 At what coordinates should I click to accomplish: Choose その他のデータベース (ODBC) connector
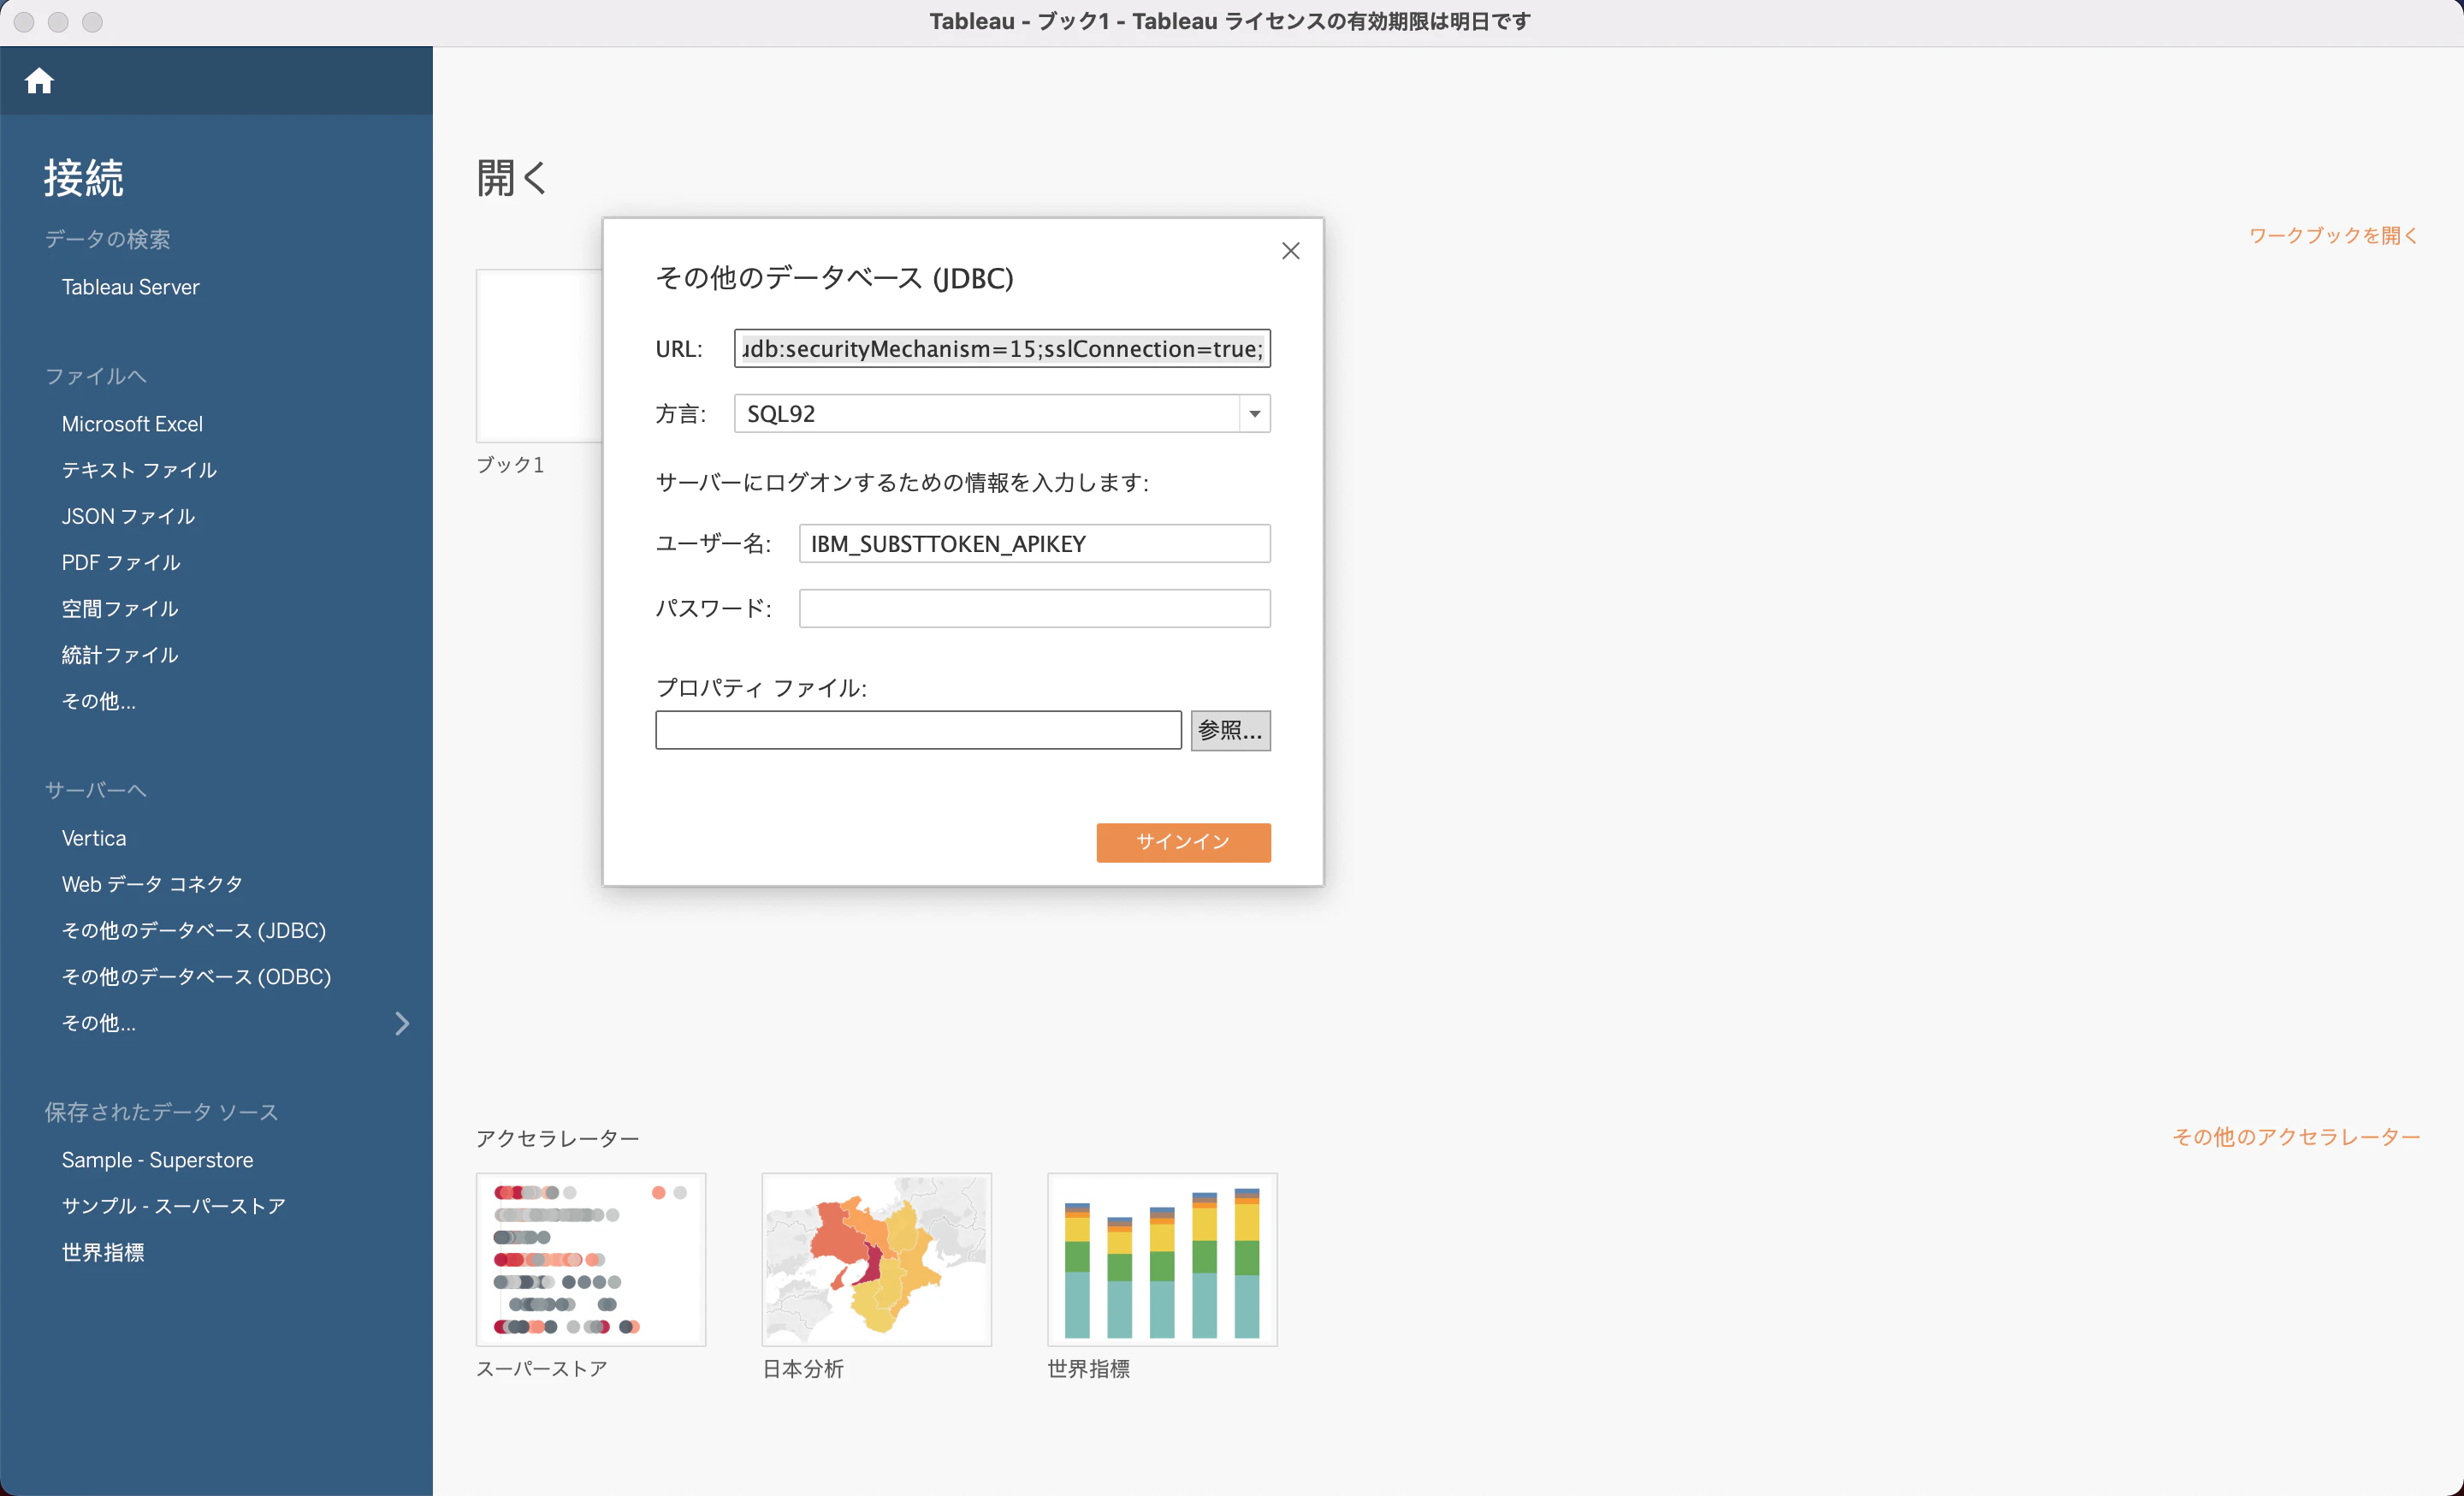196,977
